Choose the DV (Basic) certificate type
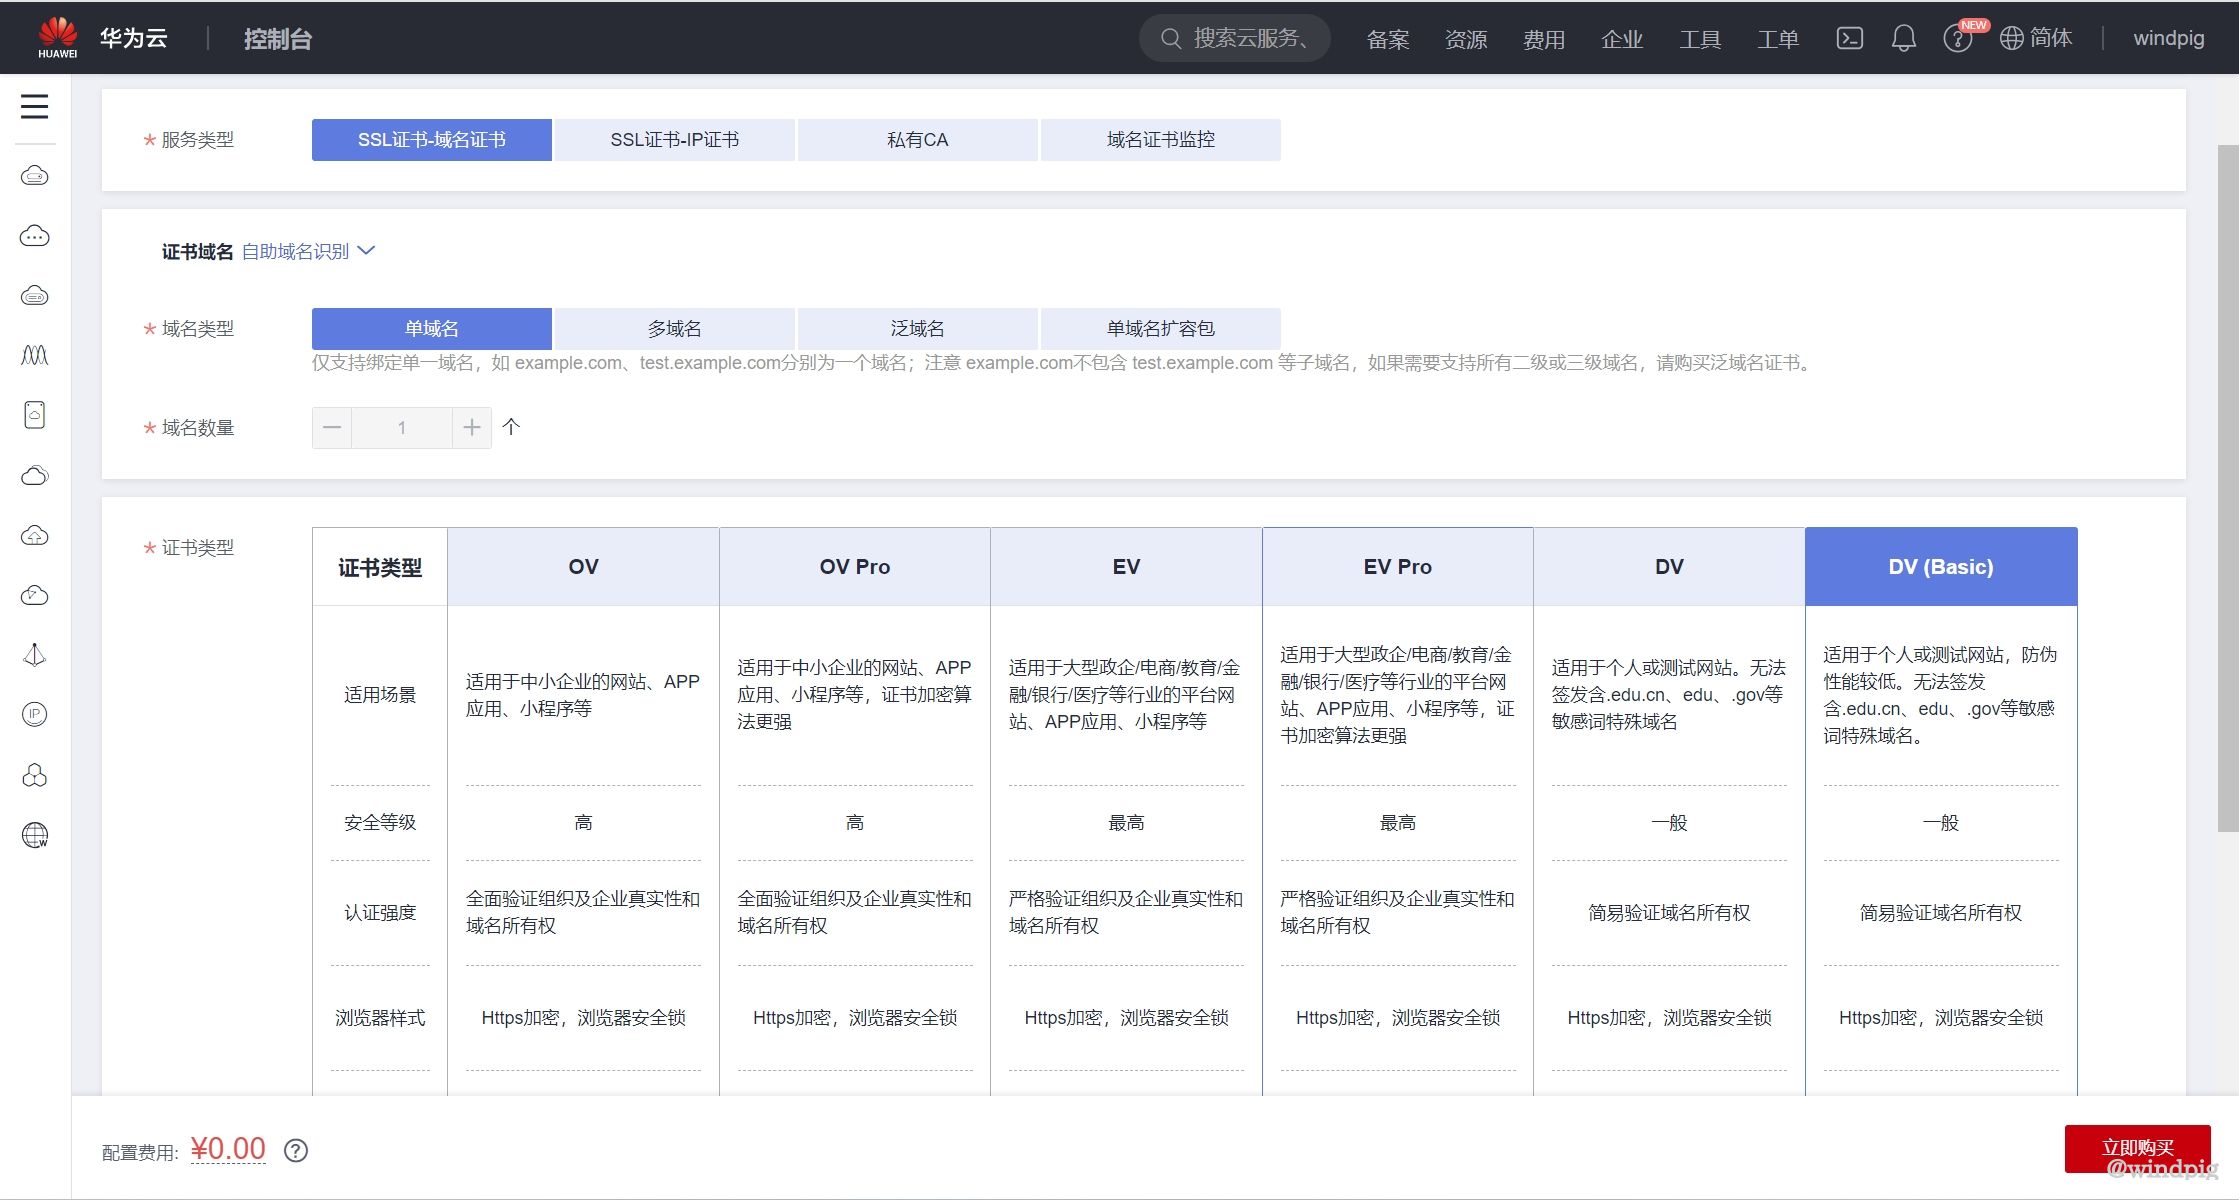This screenshot has width=2239, height=1200. point(1941,567)
